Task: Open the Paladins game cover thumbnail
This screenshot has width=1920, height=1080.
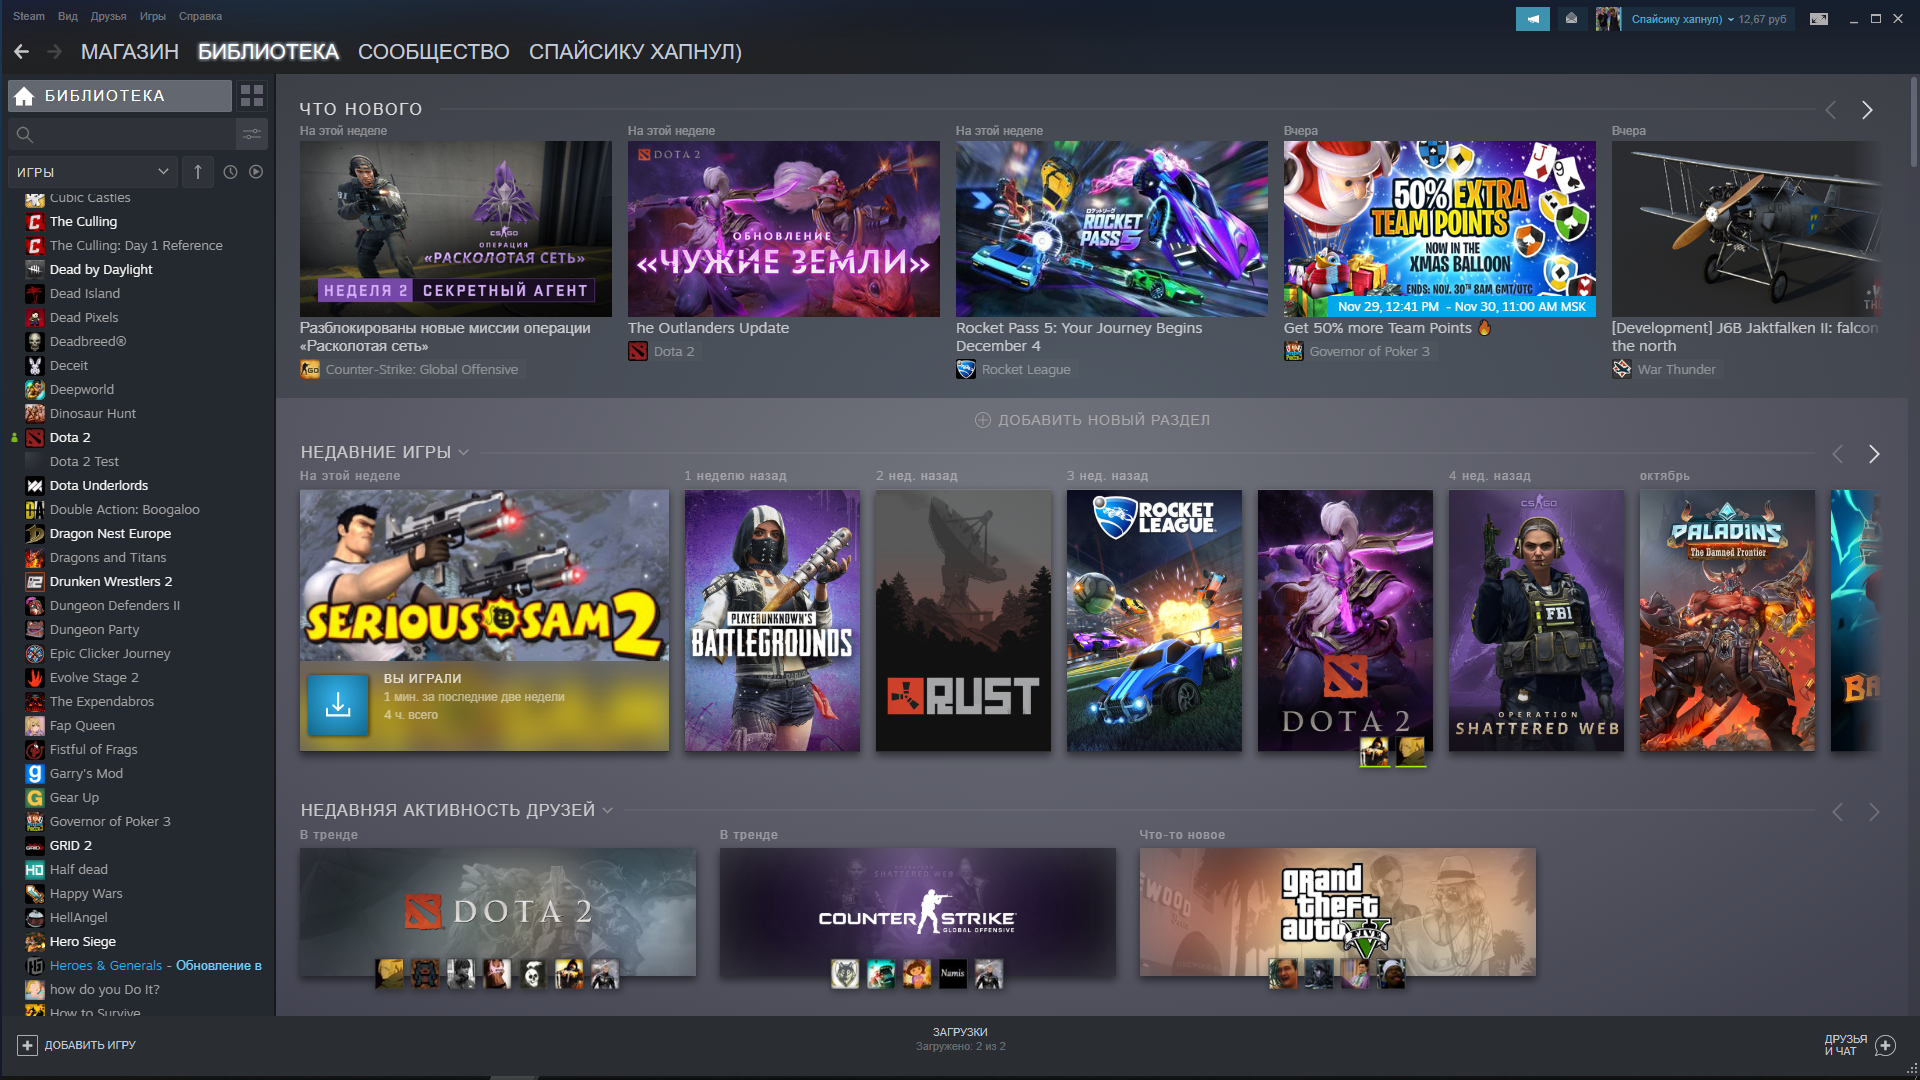Action: (x=1727, y=621)
